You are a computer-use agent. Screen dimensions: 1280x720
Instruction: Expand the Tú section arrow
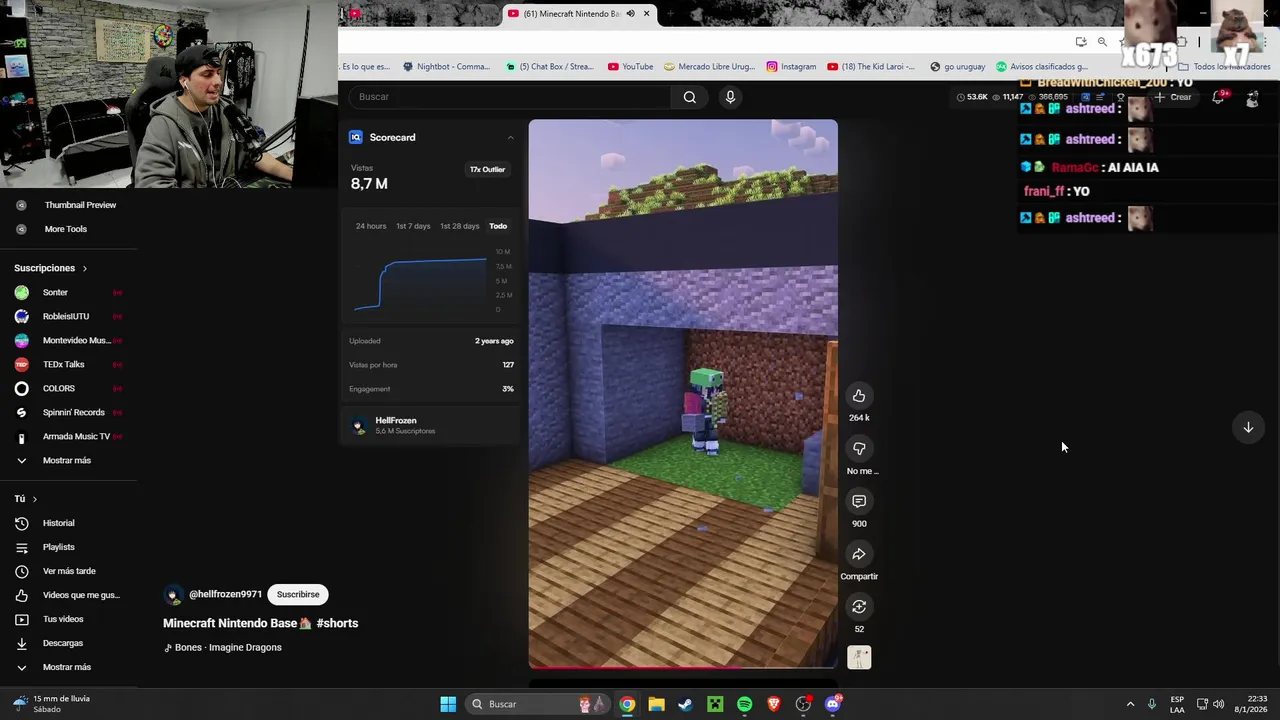click(x=34, y=499)
